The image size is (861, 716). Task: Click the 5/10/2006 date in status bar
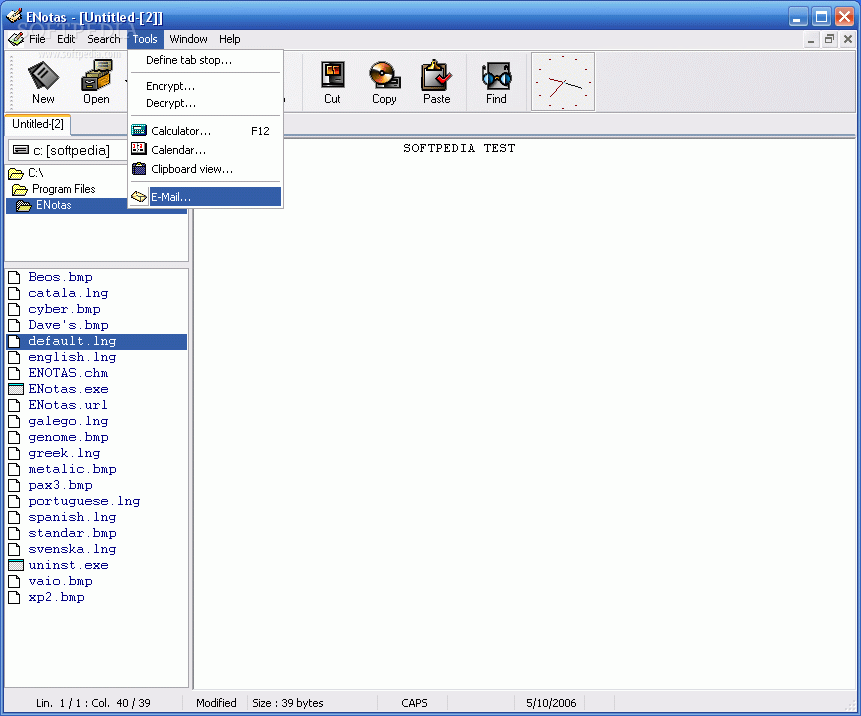[x=551, y=703]
